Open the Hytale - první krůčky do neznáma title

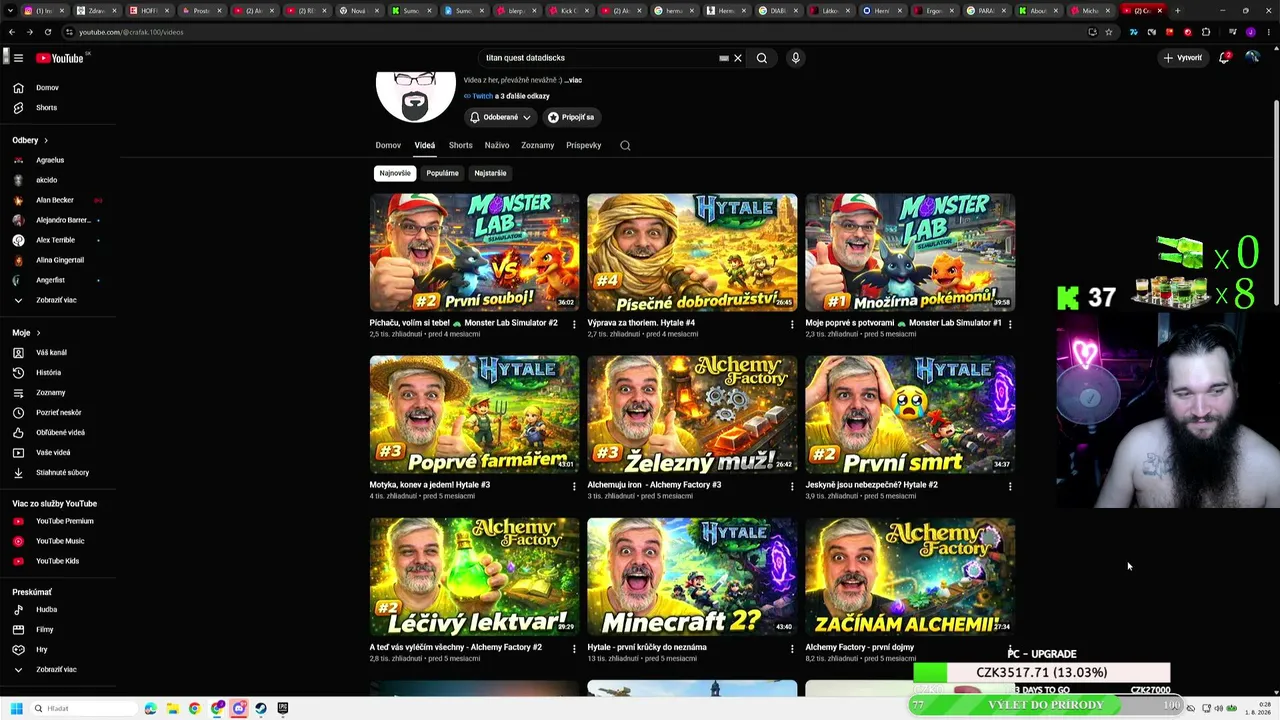[647, 647]
